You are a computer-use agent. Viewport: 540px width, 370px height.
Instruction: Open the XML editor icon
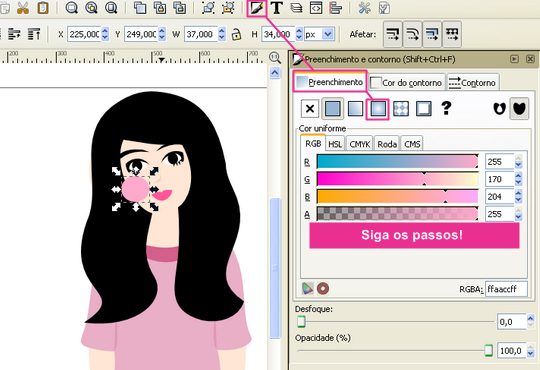point(316,8)
